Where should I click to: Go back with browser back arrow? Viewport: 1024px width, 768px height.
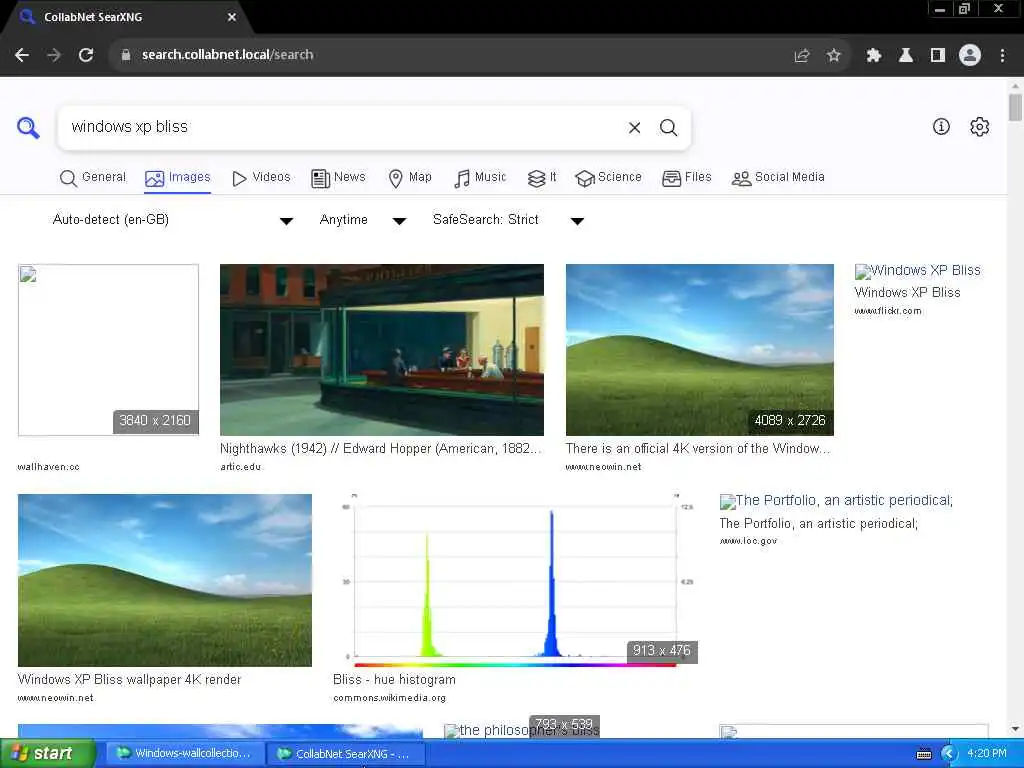[x=22, y=55]
